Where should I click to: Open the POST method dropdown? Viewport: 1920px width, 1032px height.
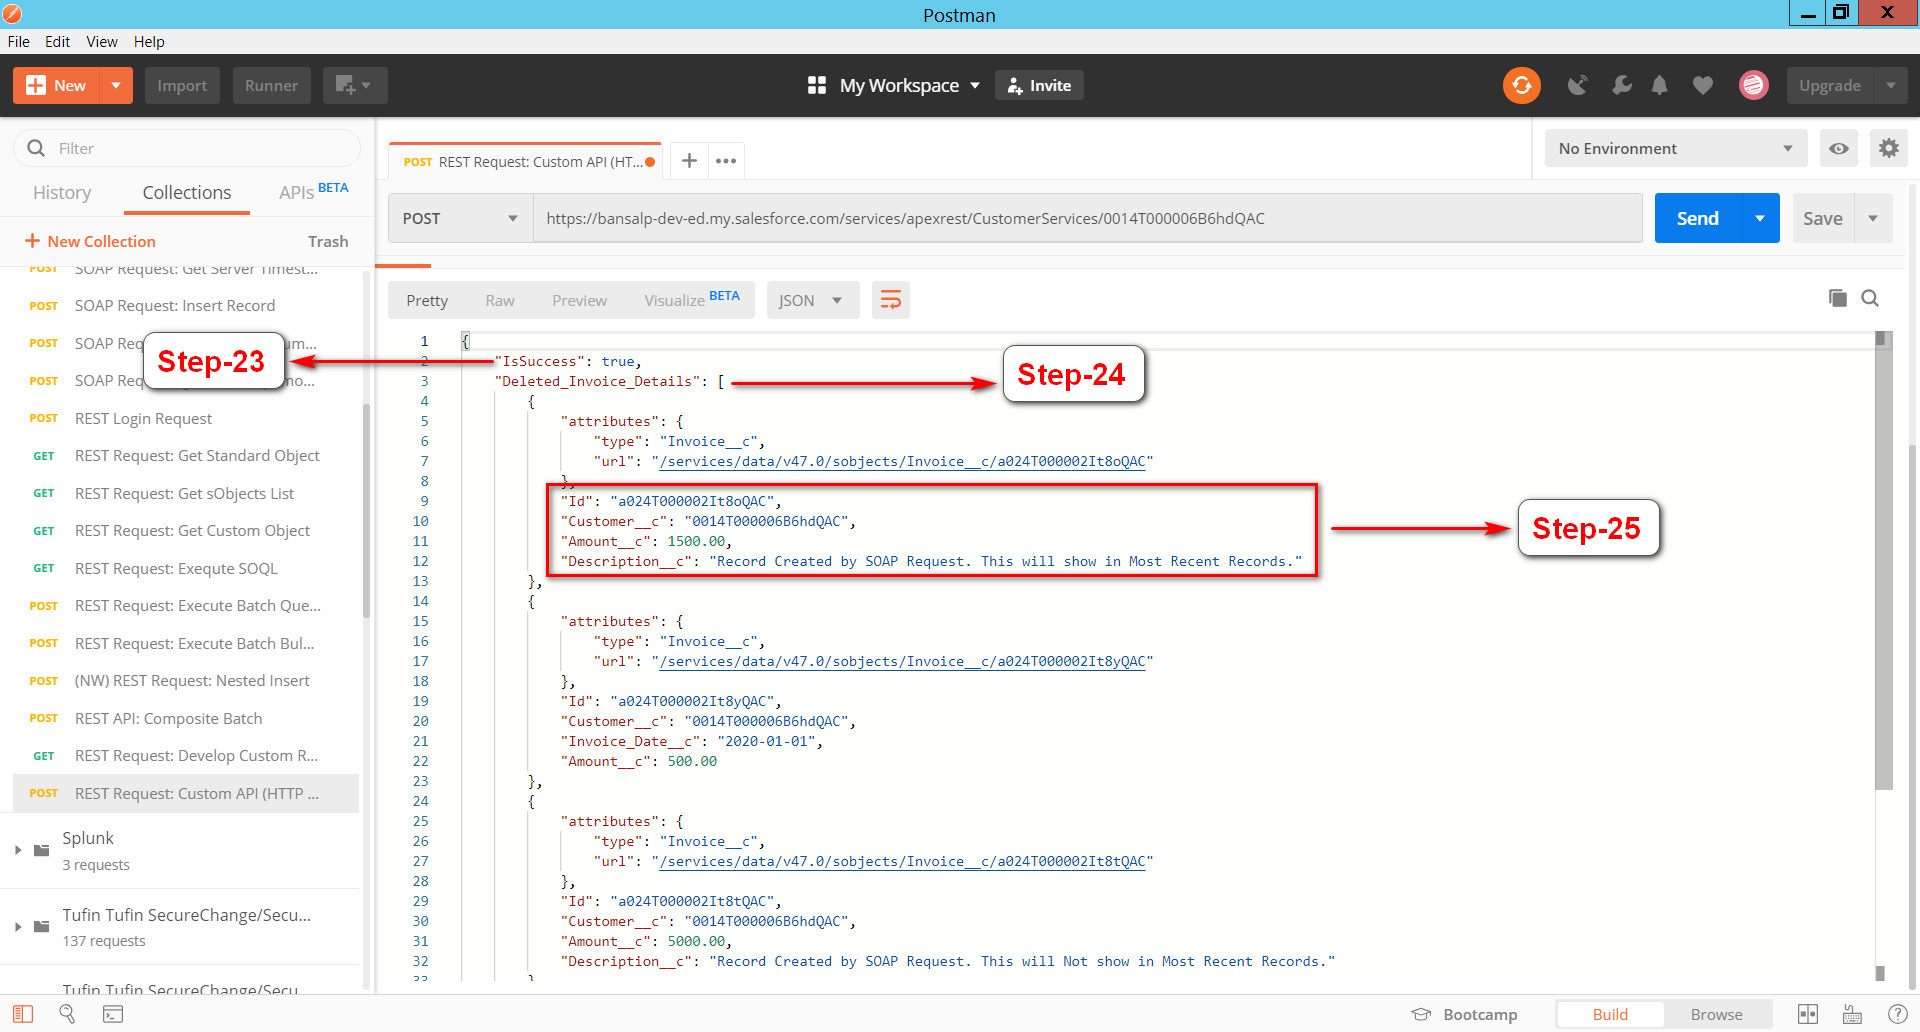[x=460, y=219]
